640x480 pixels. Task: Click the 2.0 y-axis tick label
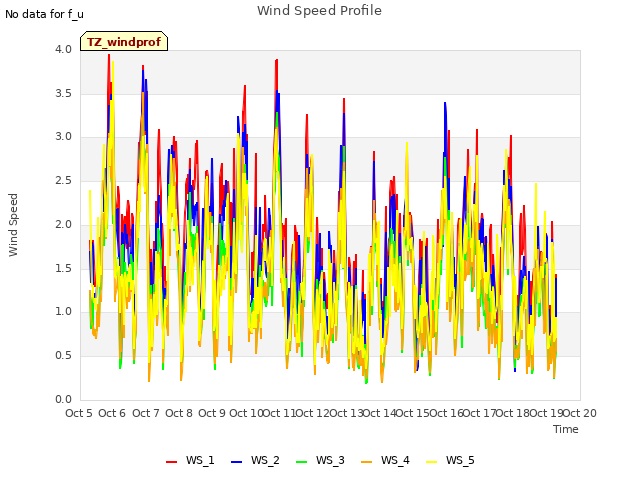(x=63, y=224)
